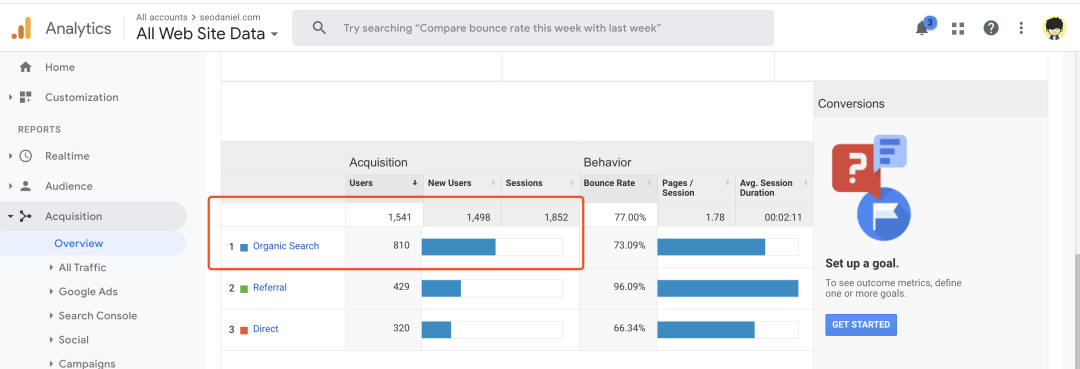Viewport: 1080px width, 369px height.
Task: Click the GET STARTED button
Action: [x=861, y=325]
